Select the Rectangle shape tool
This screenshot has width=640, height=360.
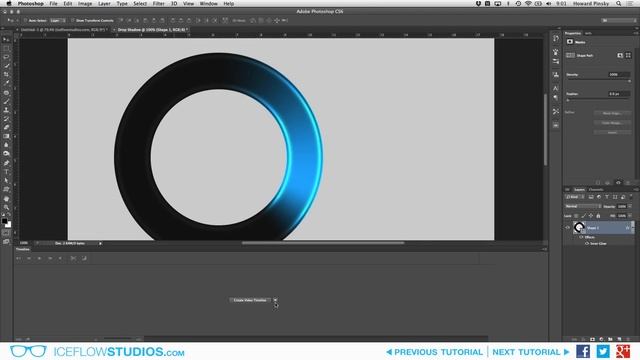tap(6, 189)
